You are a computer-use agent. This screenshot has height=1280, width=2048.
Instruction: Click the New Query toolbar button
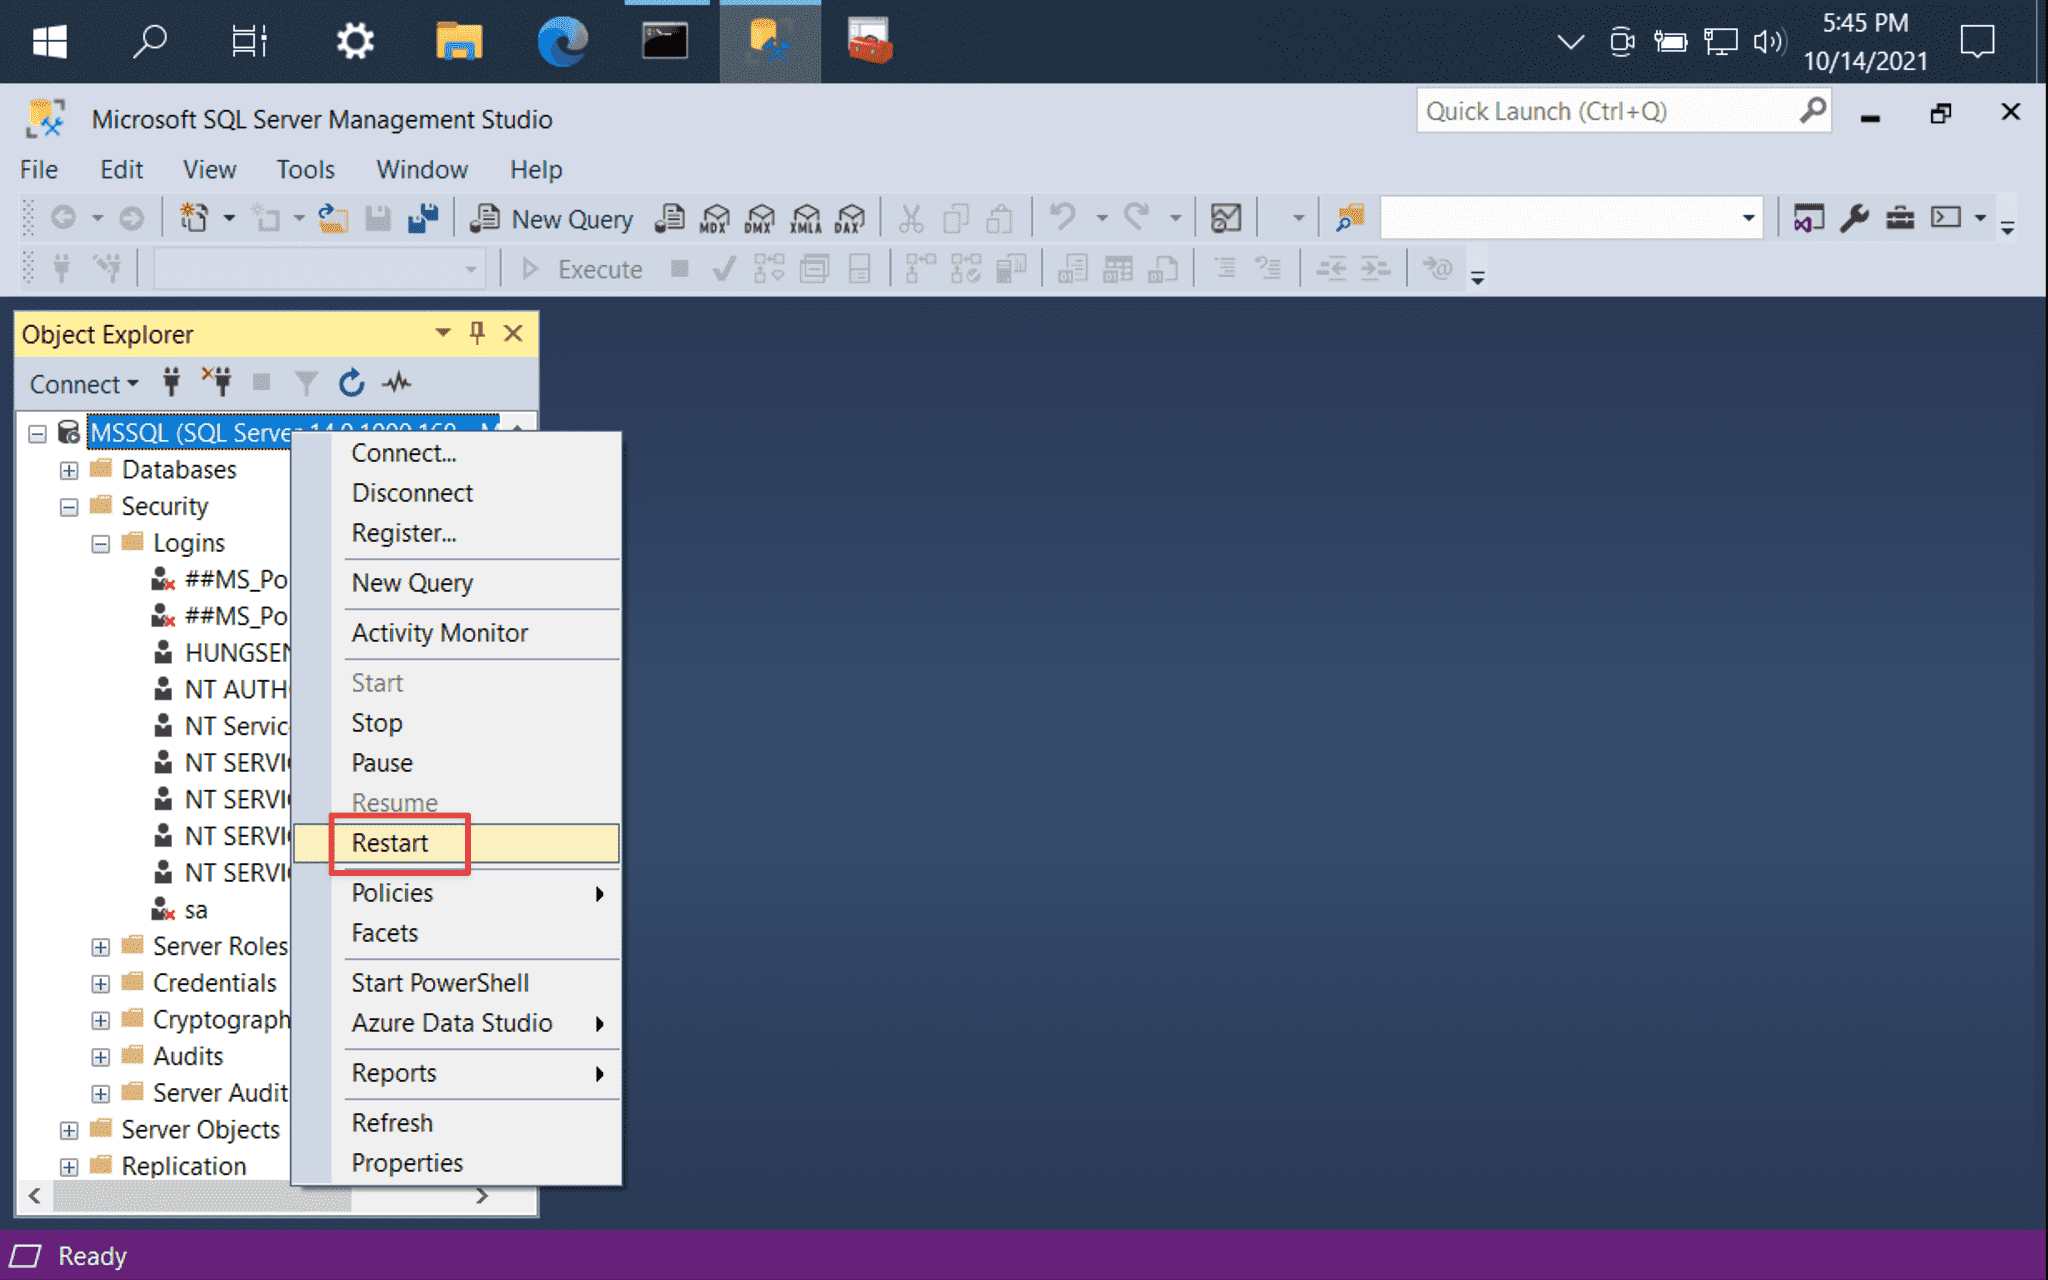pos(552,218)
